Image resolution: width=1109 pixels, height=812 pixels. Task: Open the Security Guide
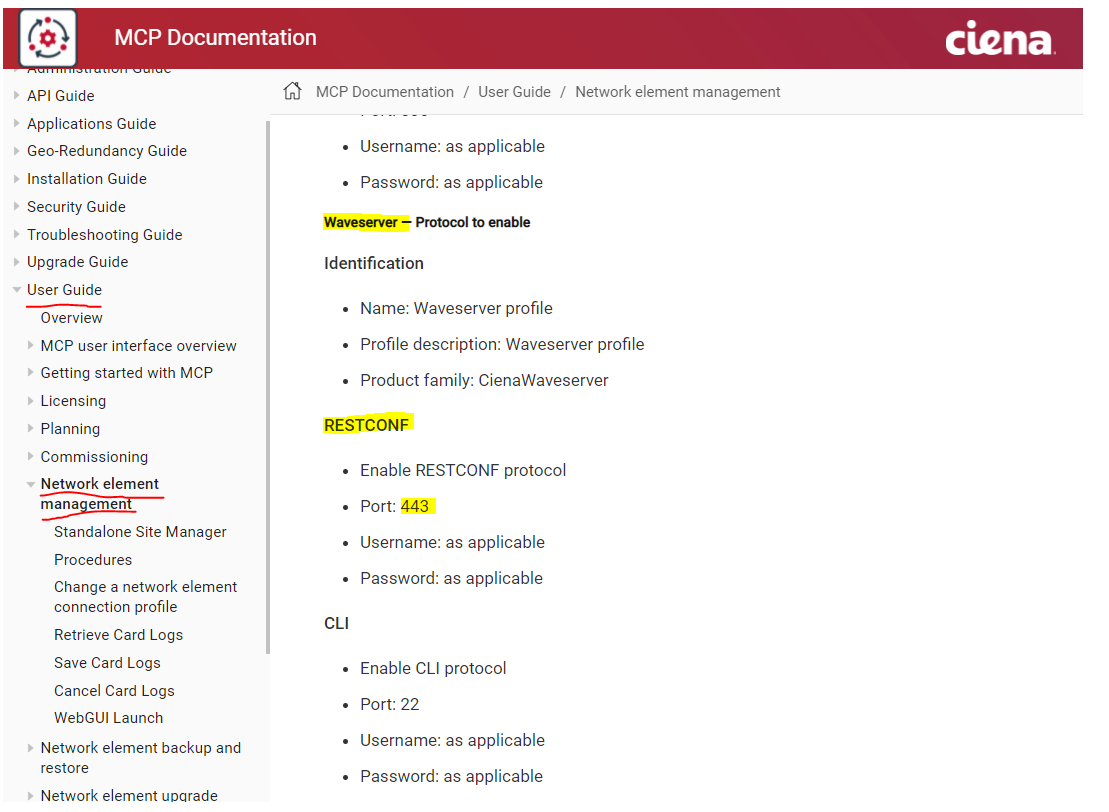click(x=76, y=207)
